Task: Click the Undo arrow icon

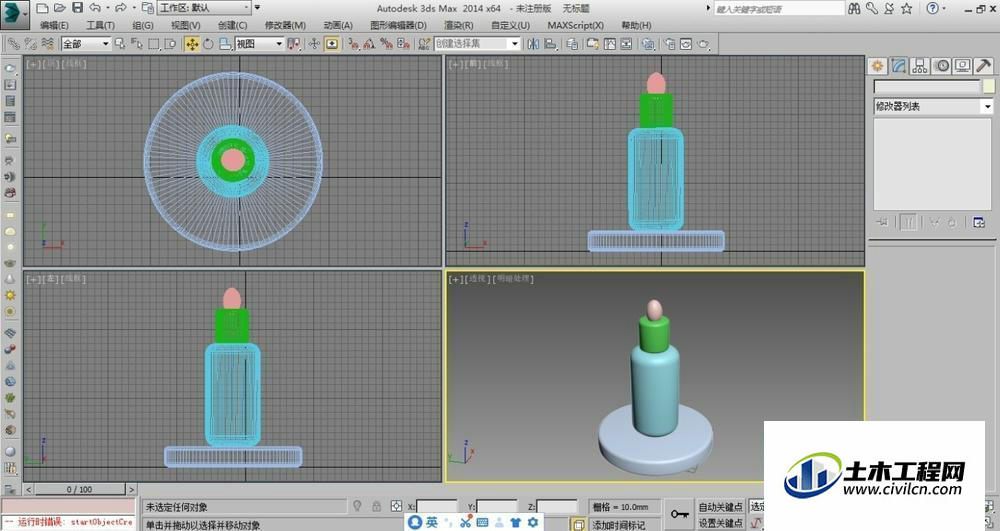Action: tap(95, 8)
